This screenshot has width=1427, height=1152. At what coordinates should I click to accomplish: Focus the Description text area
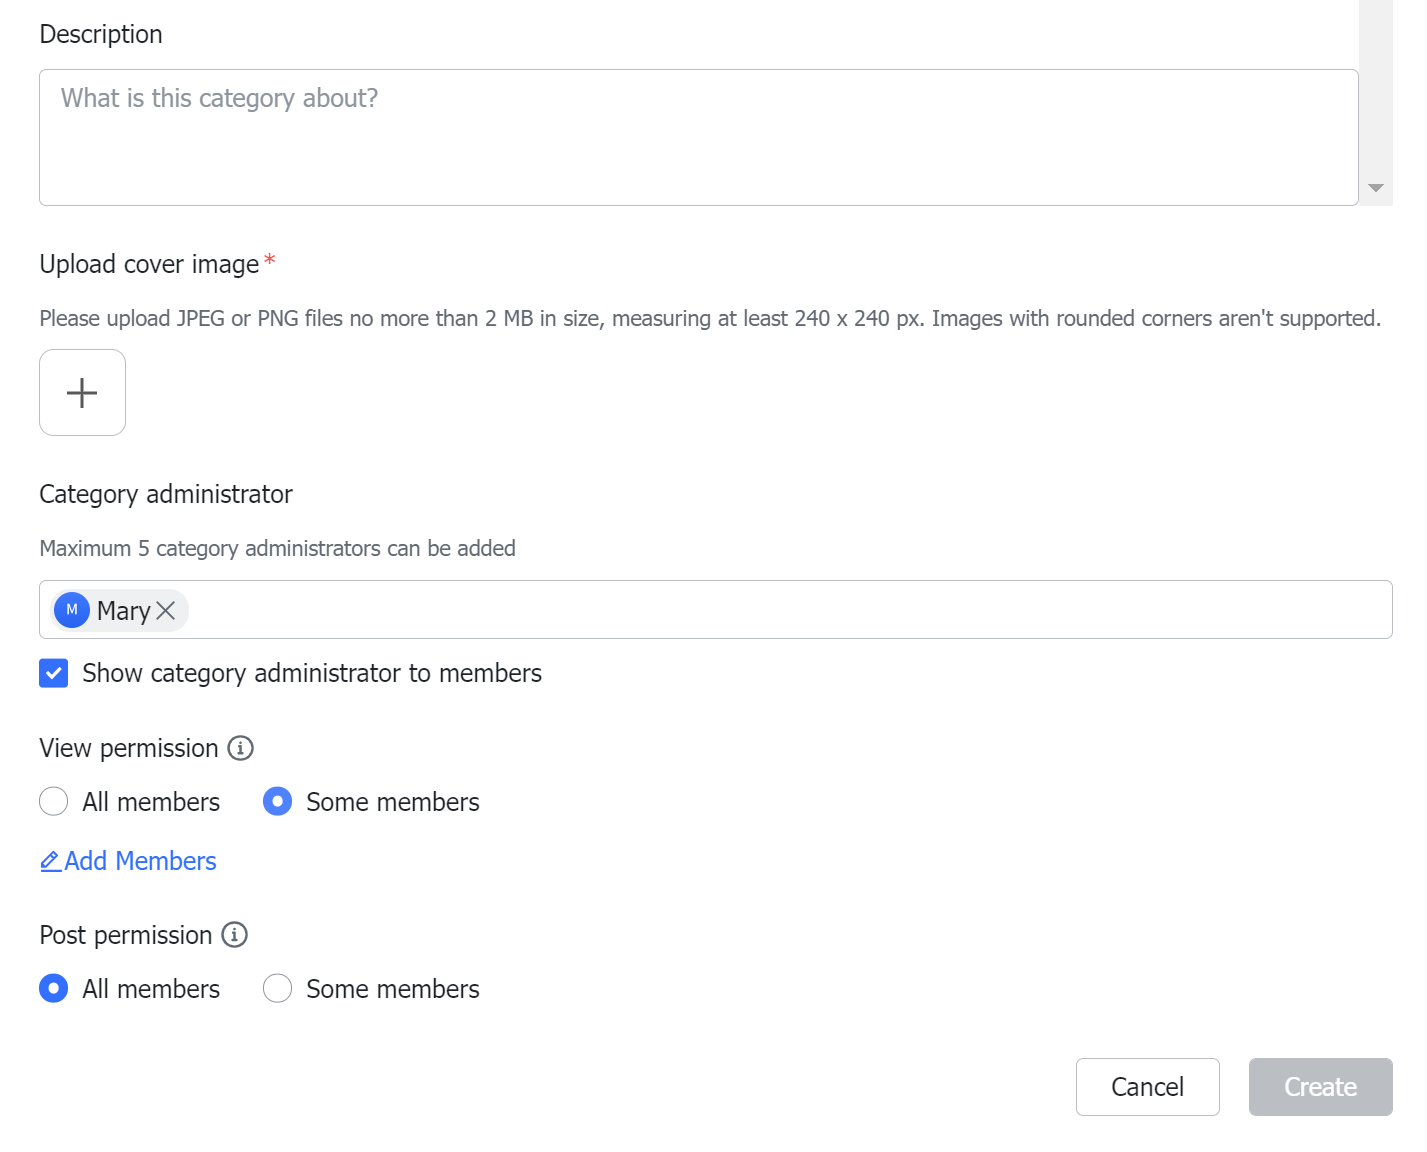pyautogui.click(x=698, y=137)
